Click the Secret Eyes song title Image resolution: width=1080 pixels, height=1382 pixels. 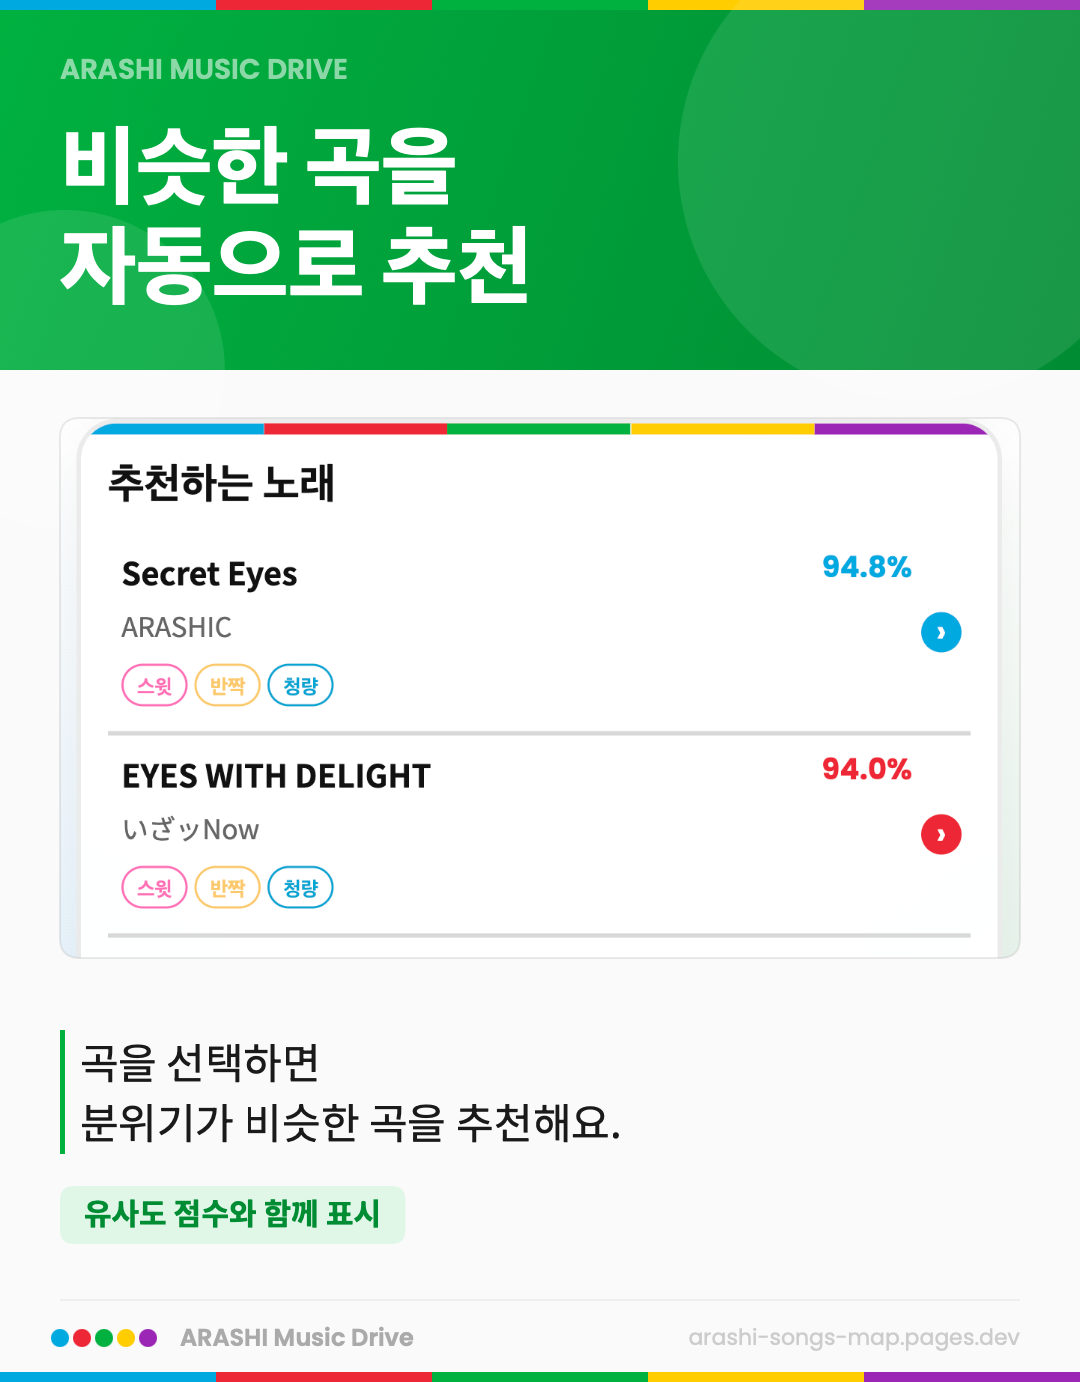(x=209, y=574)
